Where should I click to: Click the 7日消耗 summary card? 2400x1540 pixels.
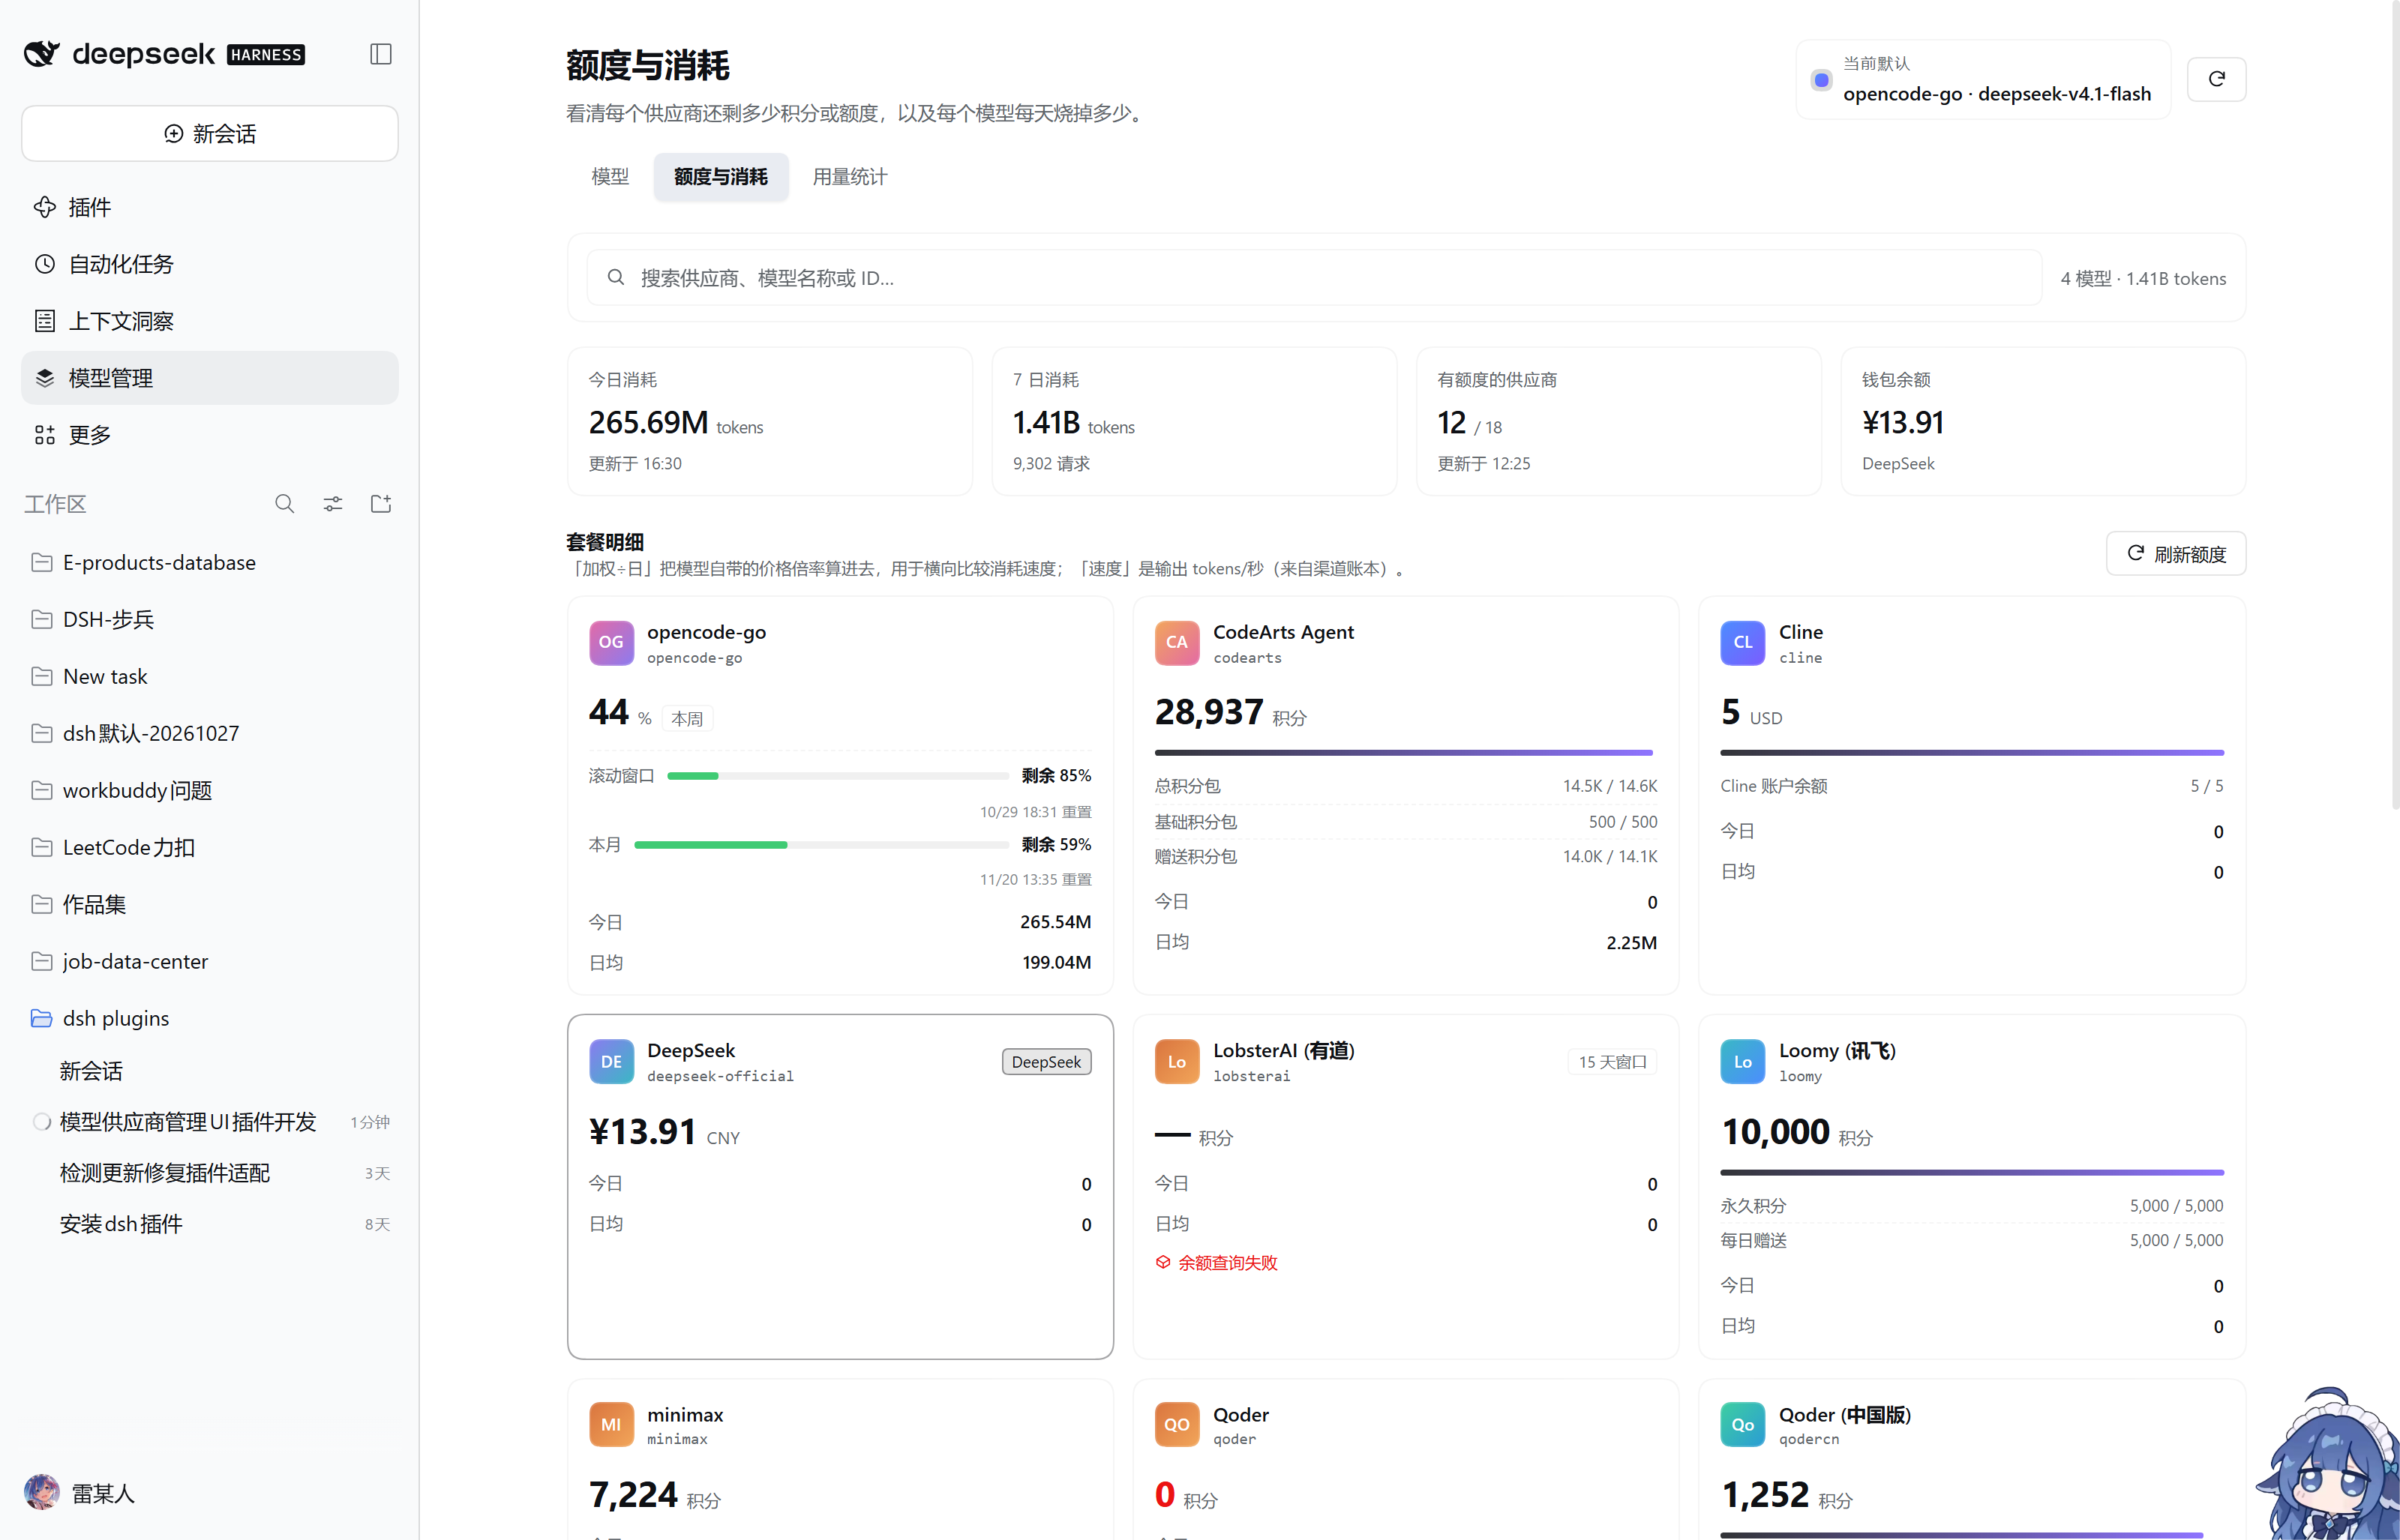coord(1194,421)
